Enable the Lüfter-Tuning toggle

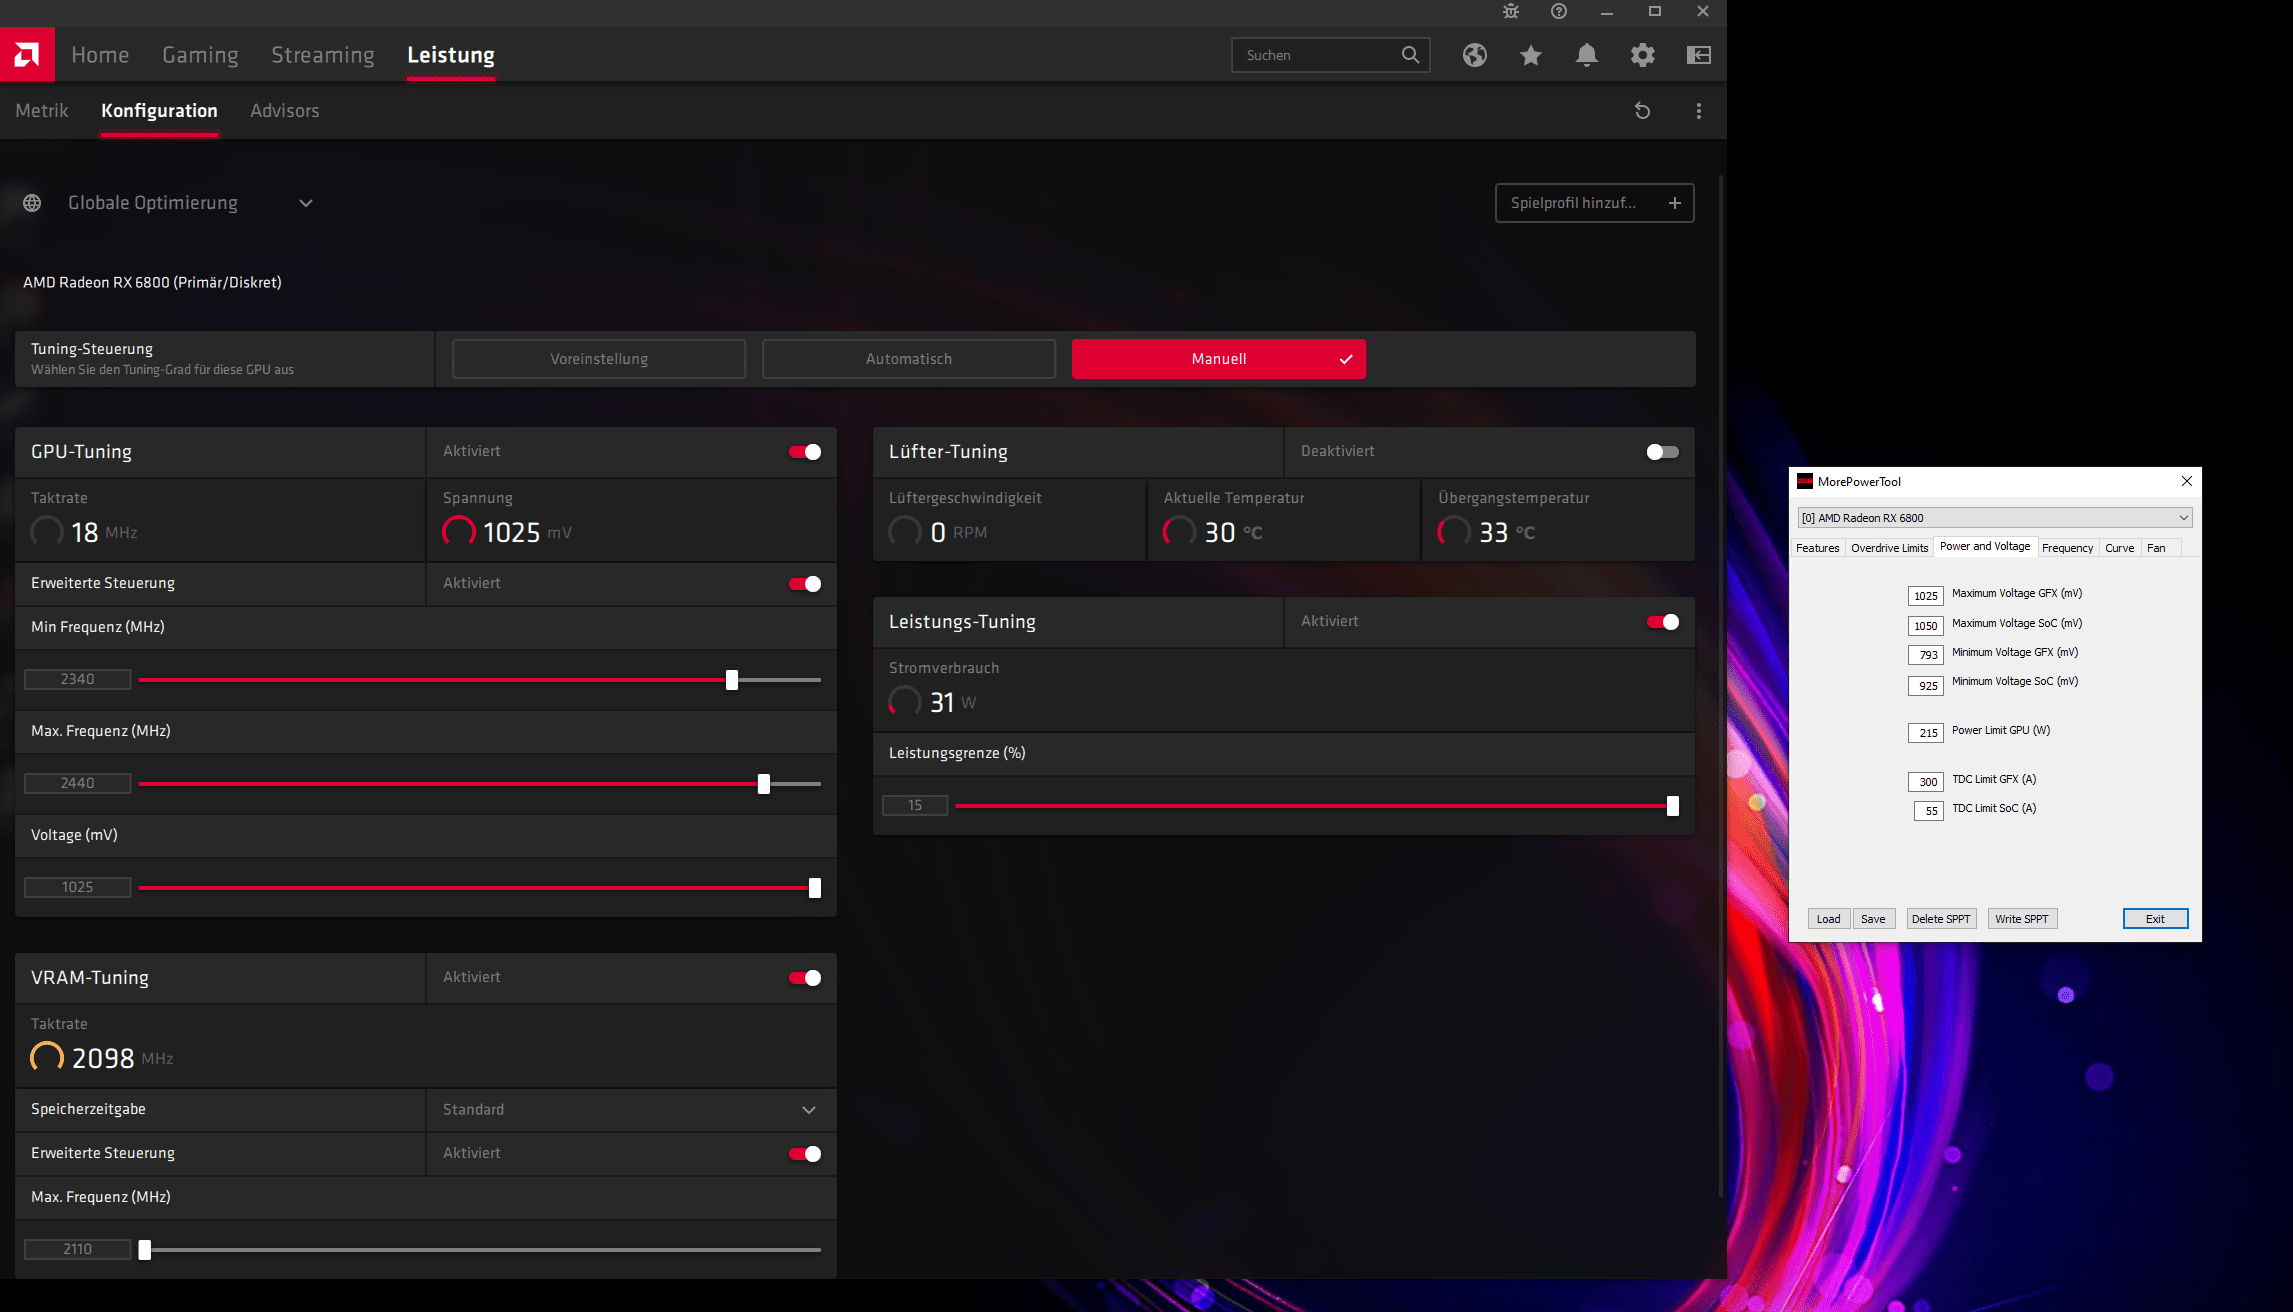(x=1662, y=452)
